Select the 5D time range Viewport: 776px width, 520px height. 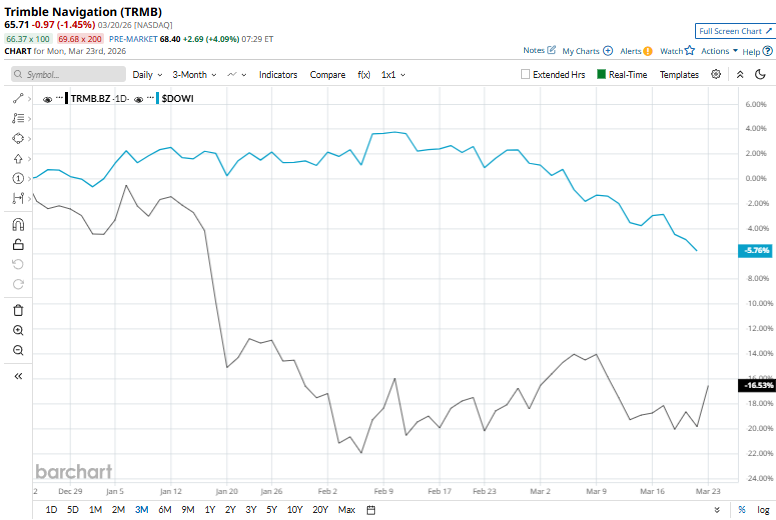click(x=73, y=510)
